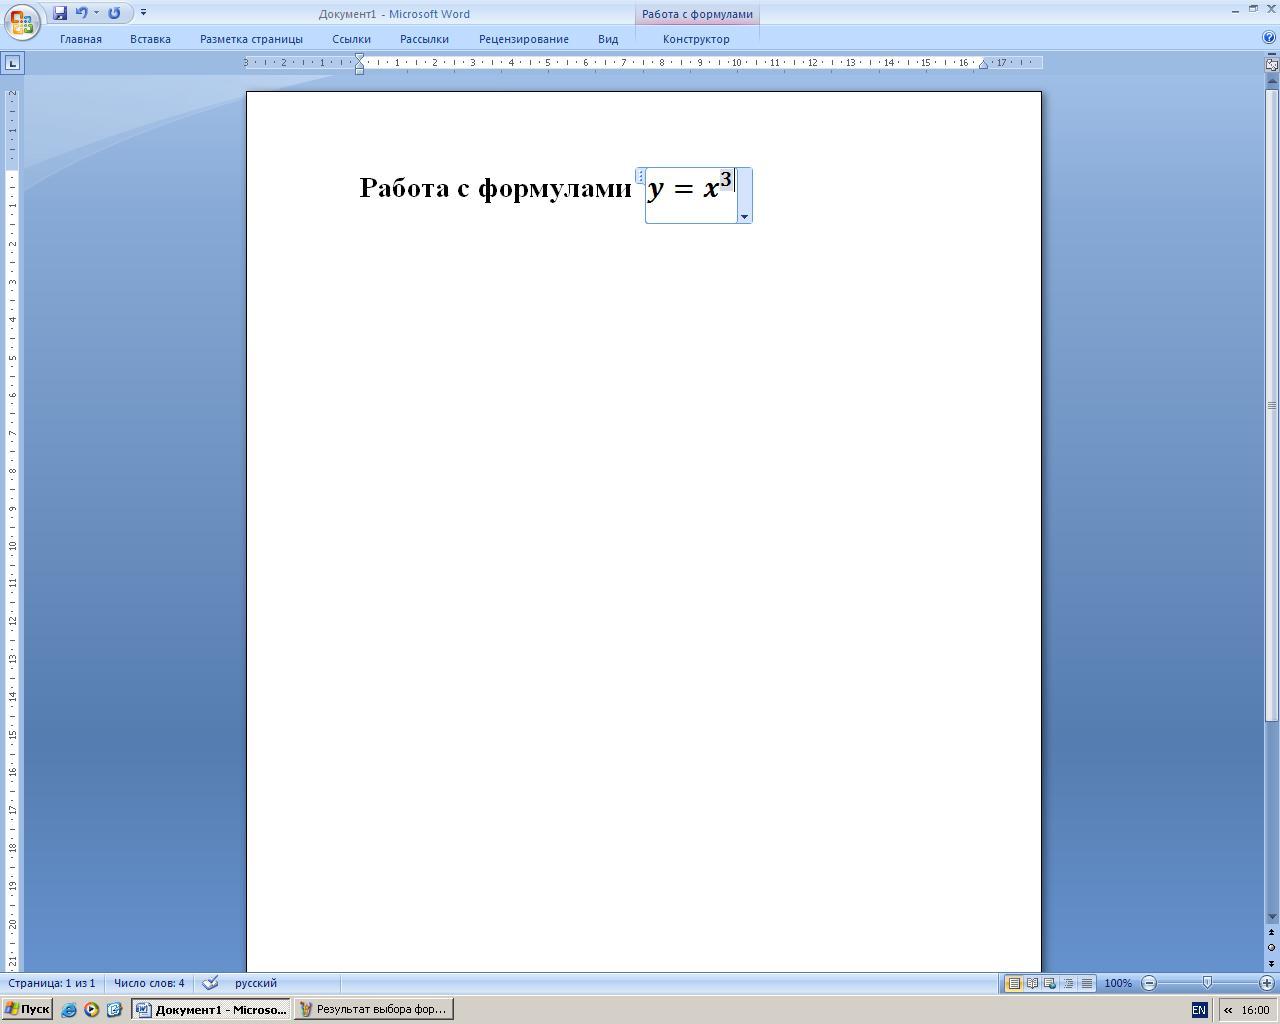1280x1024 pixels.
Task: Click the first-line indent marker on ruler
Action: [x=360, y=59]
